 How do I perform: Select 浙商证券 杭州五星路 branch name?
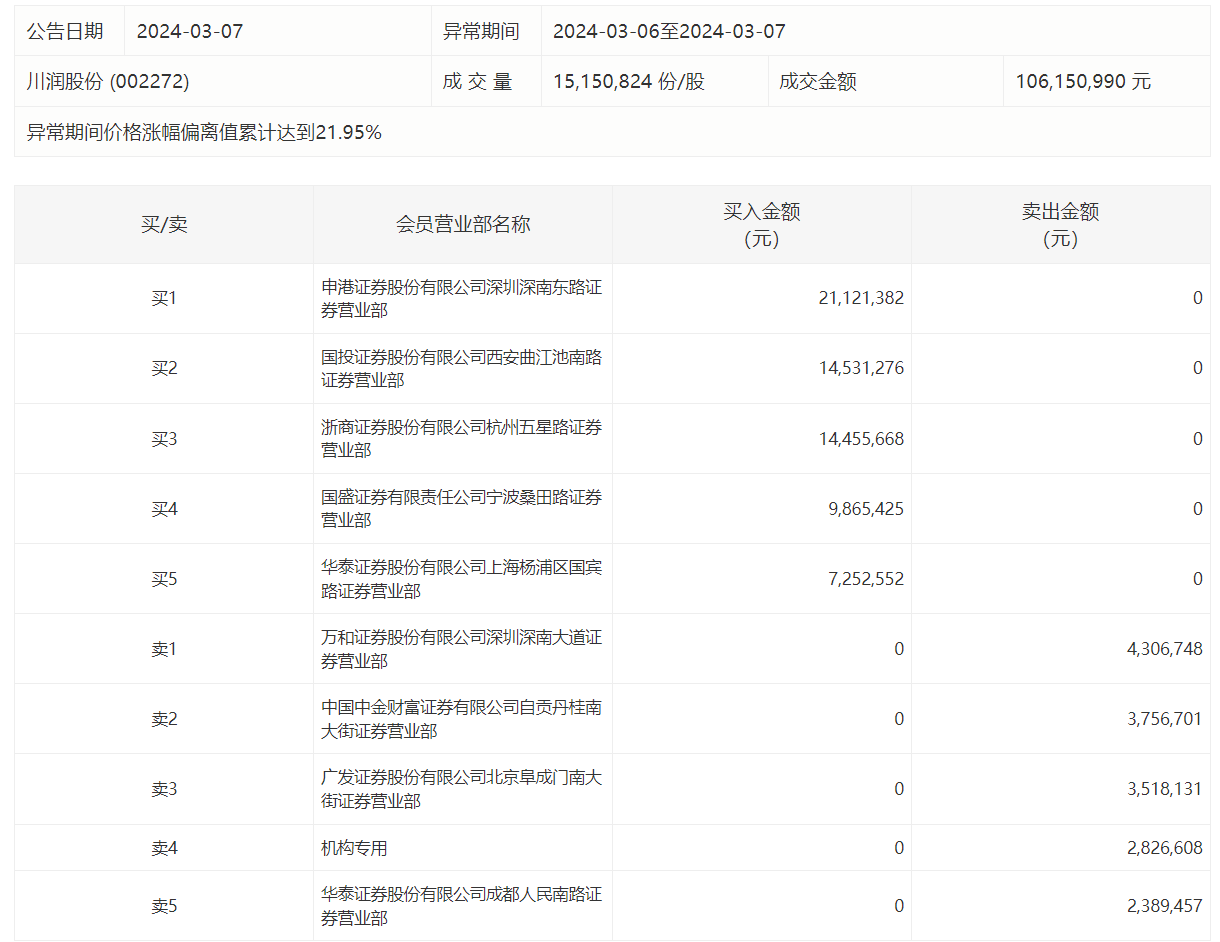[462, 439]
